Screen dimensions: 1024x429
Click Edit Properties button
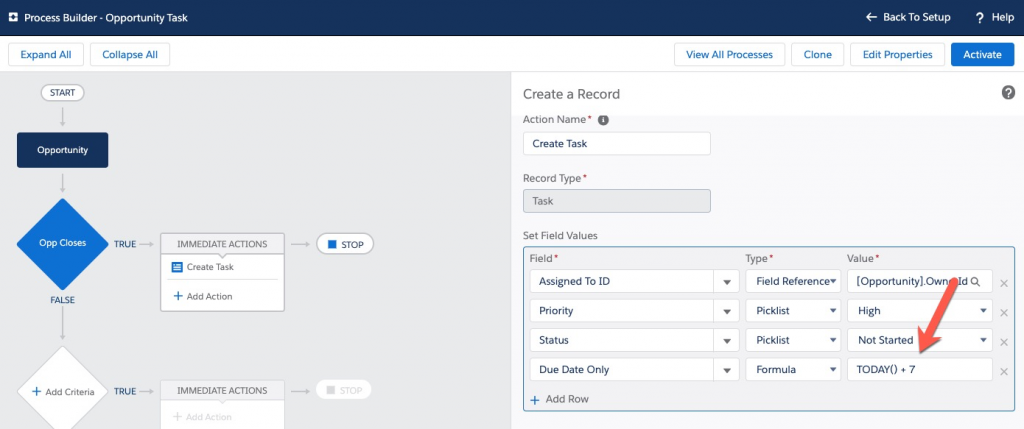tap(897, 54)
